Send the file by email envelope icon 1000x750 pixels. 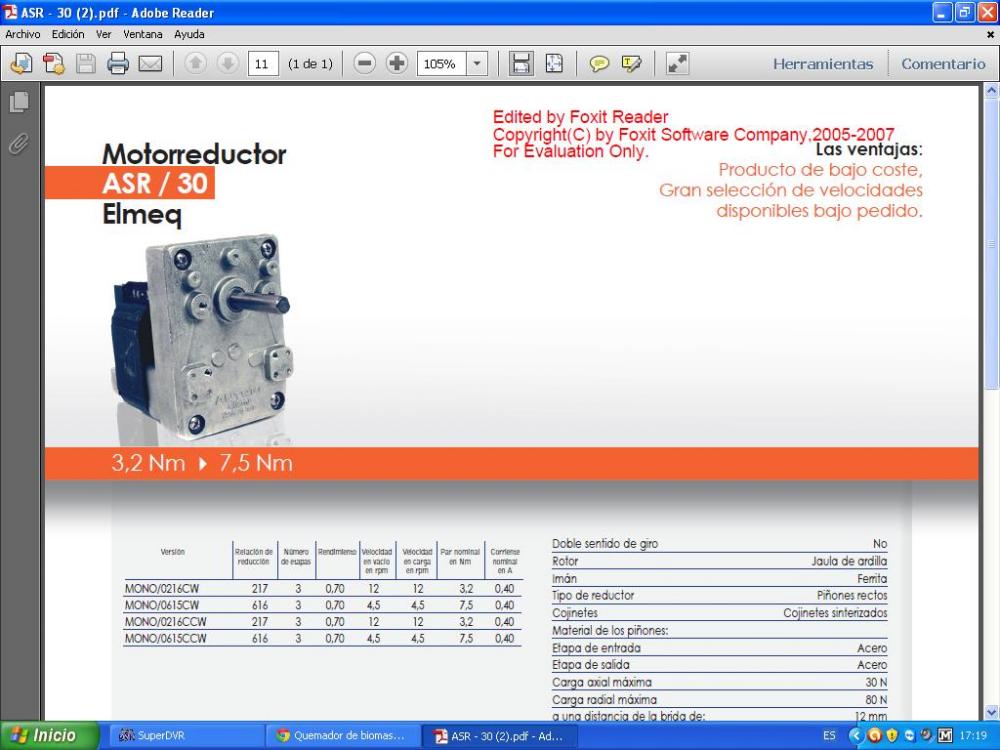point(151,63)
